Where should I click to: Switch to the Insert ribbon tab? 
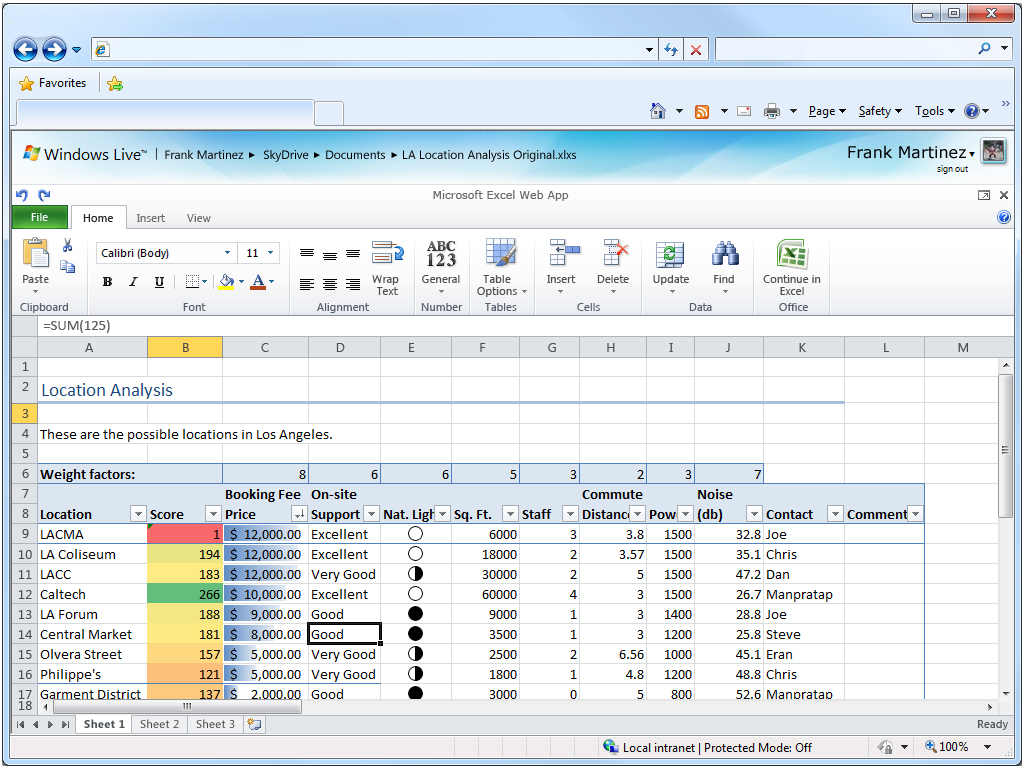click(150, 218)
